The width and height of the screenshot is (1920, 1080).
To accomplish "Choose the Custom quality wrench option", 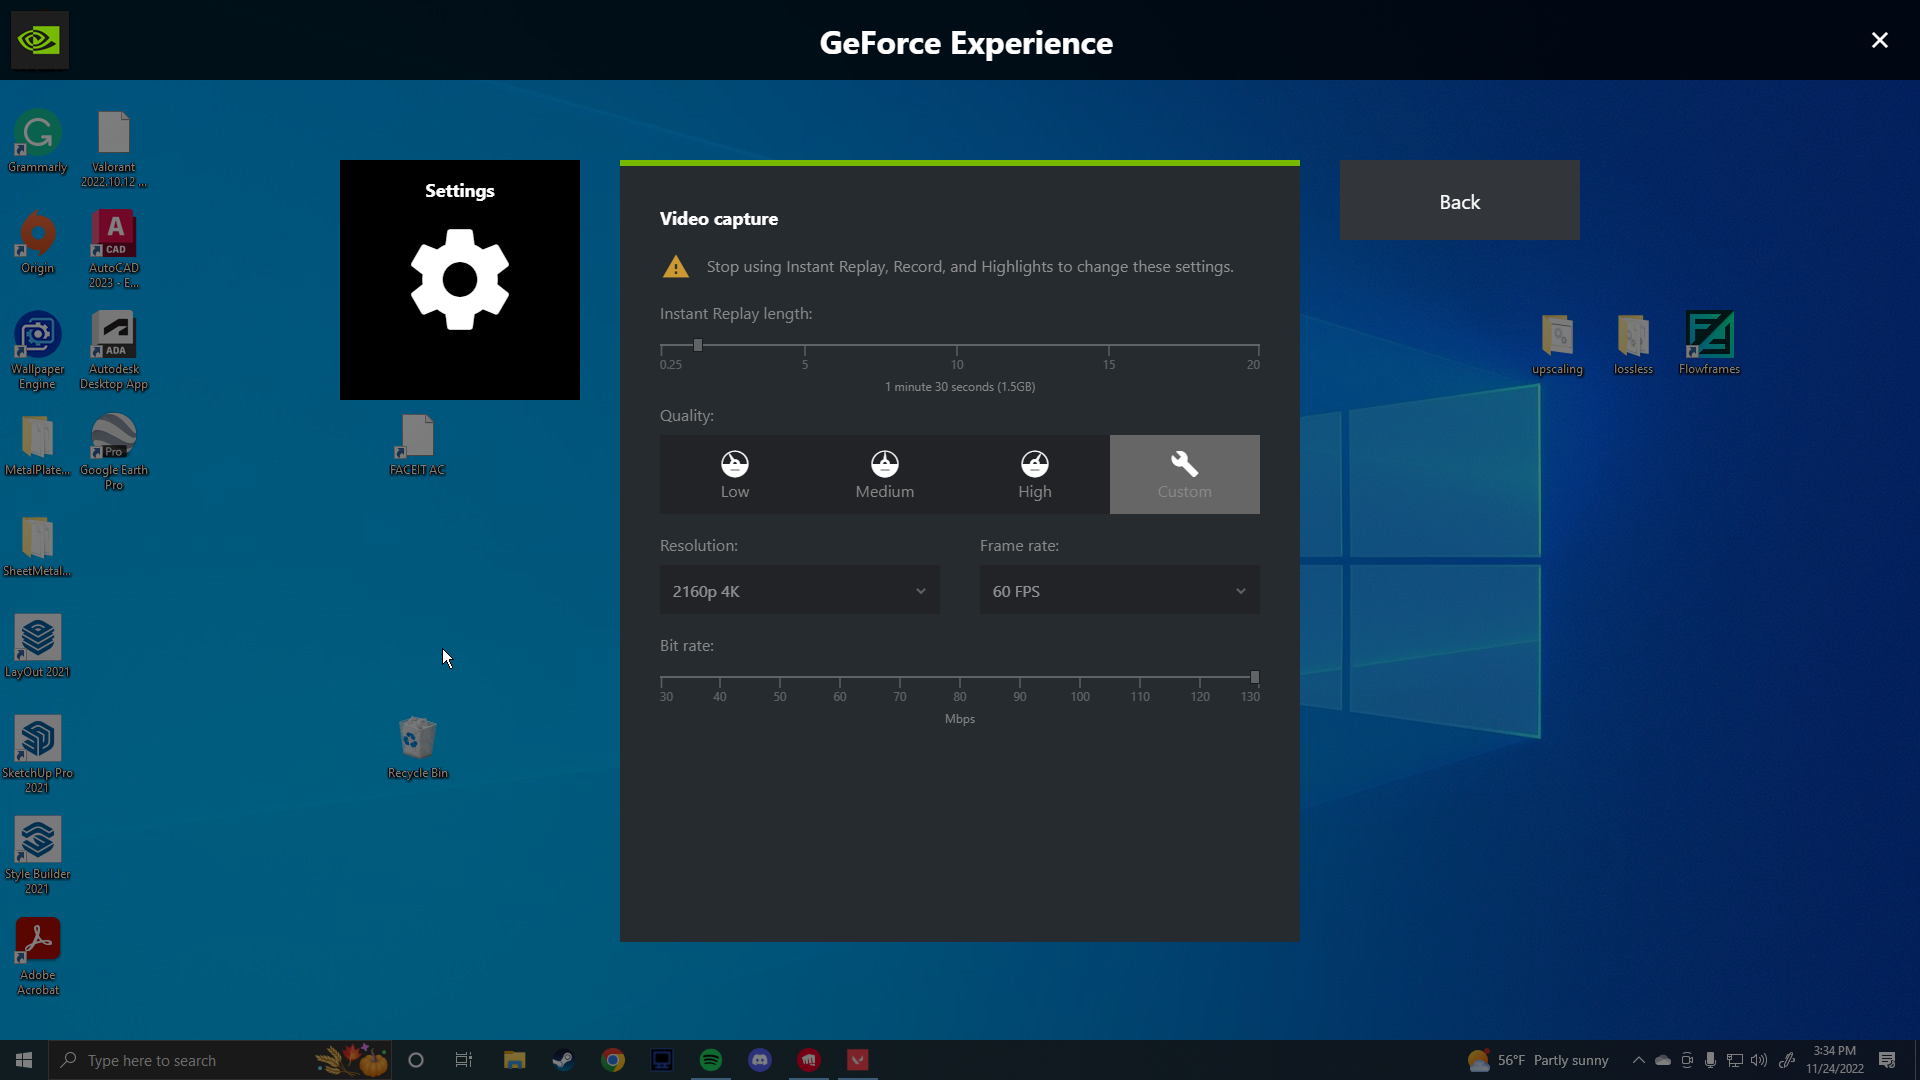I will 1185,474.
